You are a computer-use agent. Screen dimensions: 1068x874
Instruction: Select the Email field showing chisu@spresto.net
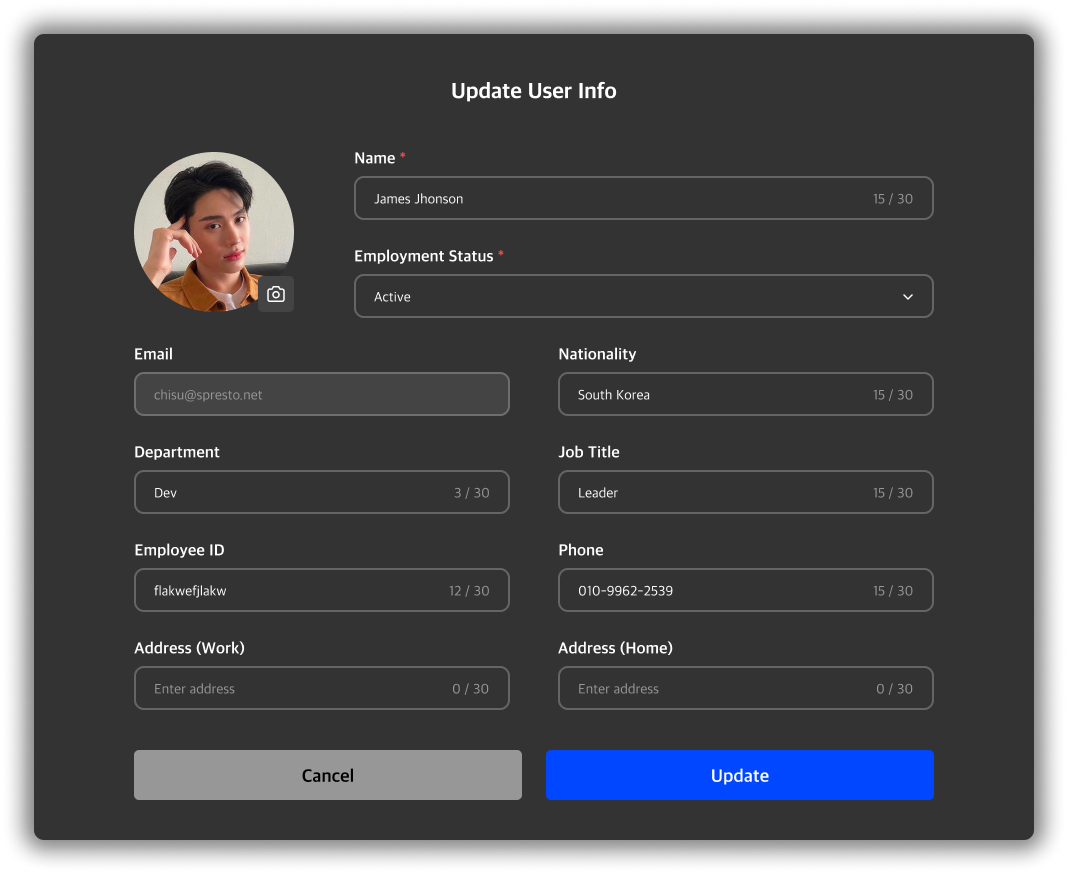[321, 394]
